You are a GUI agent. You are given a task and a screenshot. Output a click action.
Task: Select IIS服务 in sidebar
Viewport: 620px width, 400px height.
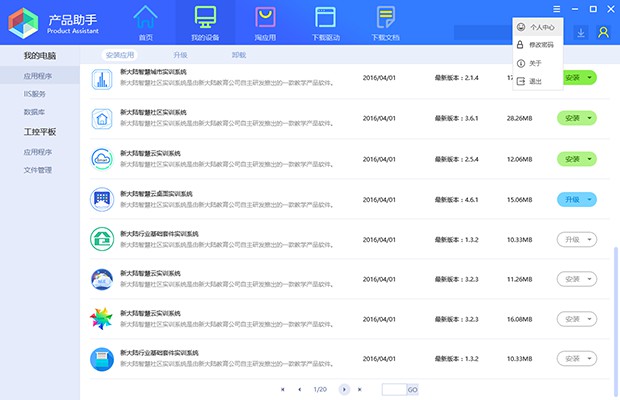35,94
